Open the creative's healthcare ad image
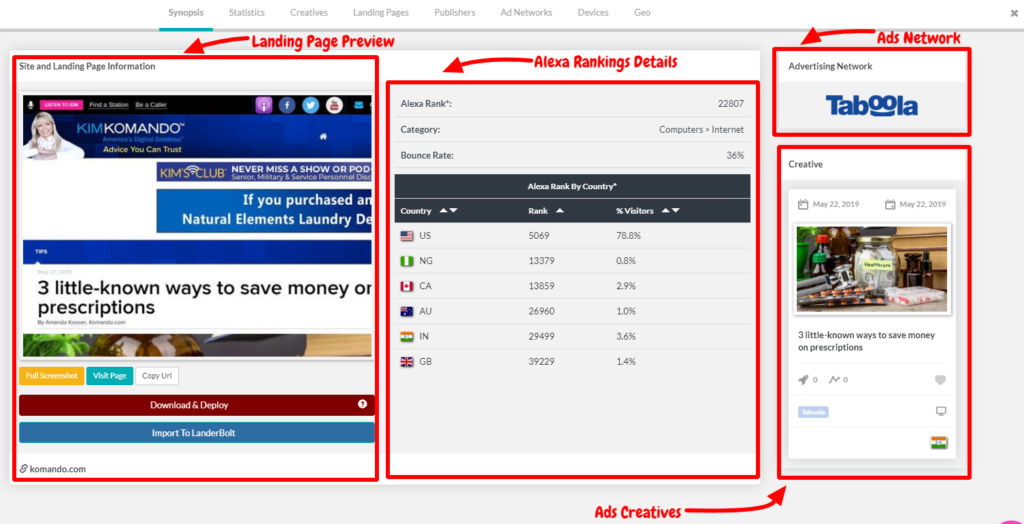Image resolution: width=1024 pixels, height=524 pixels. 872,270
